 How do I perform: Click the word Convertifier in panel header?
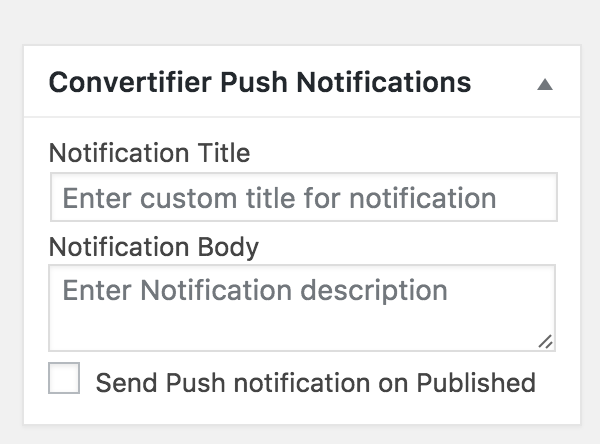[x=130, y=82]
